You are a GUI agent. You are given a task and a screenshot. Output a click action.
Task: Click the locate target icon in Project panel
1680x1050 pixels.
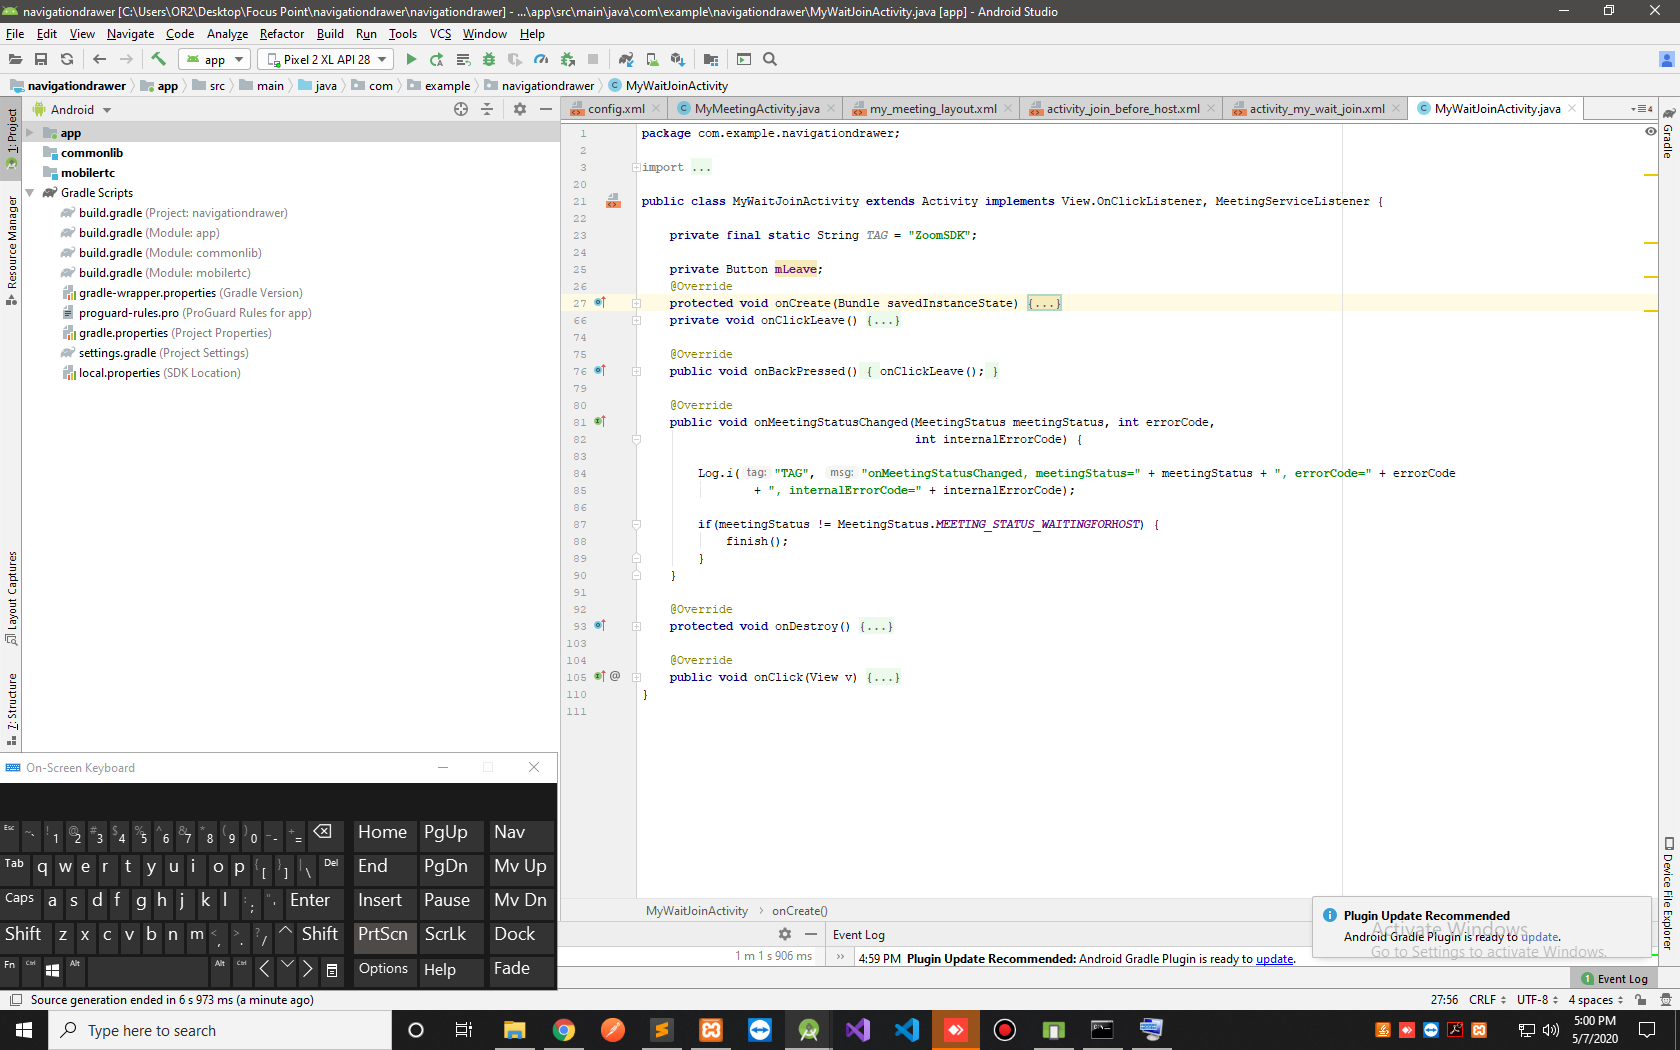pyautogui.click(x=461, y=109)
